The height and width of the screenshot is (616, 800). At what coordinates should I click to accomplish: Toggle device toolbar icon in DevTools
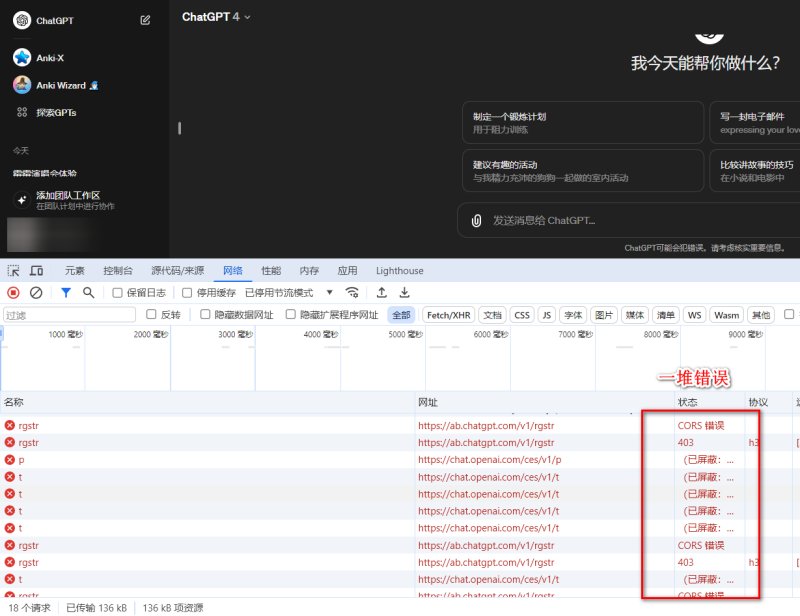(36, 270)
